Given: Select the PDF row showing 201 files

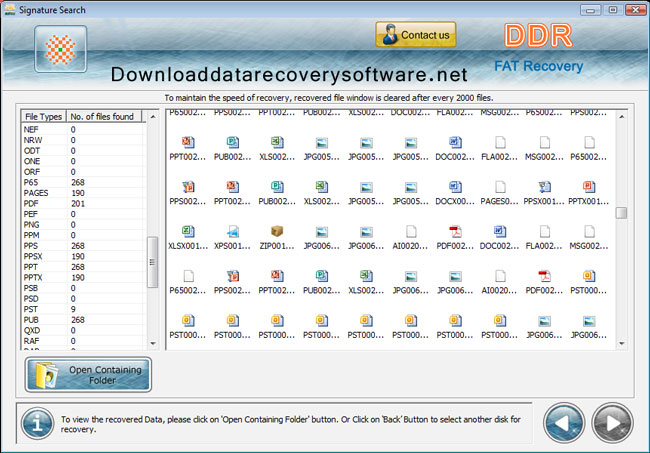Looking at the screenshot, I should click(x=83, y=203).
